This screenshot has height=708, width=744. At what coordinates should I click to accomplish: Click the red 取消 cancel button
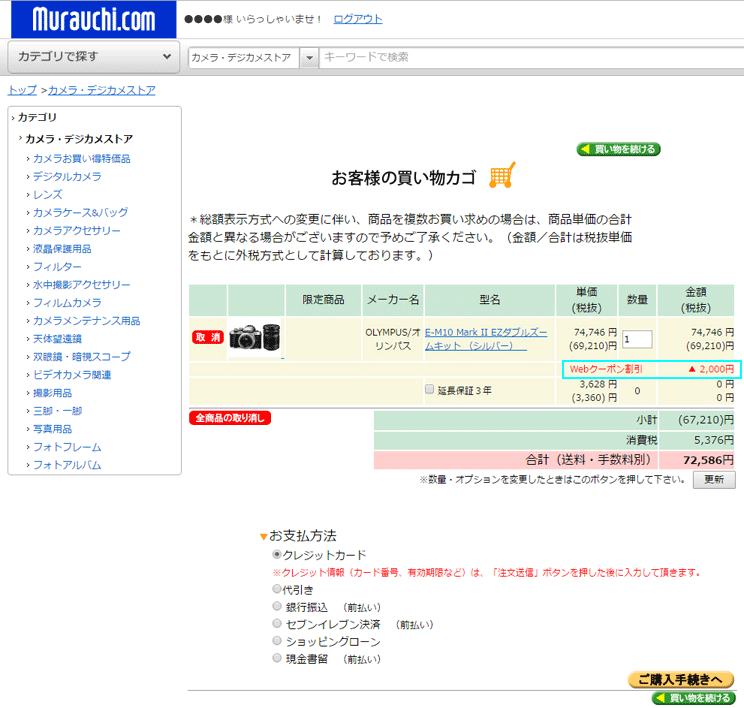tap(208, 337)
